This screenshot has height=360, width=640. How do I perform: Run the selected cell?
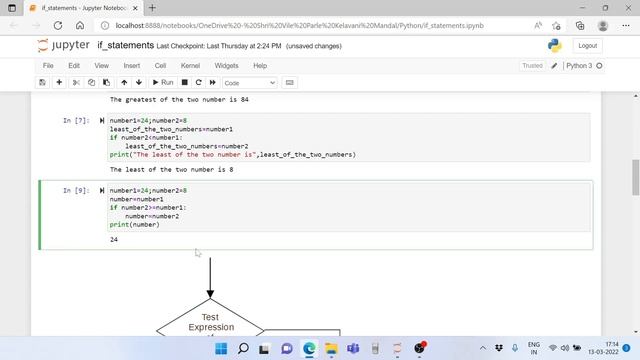pos(163,82)
